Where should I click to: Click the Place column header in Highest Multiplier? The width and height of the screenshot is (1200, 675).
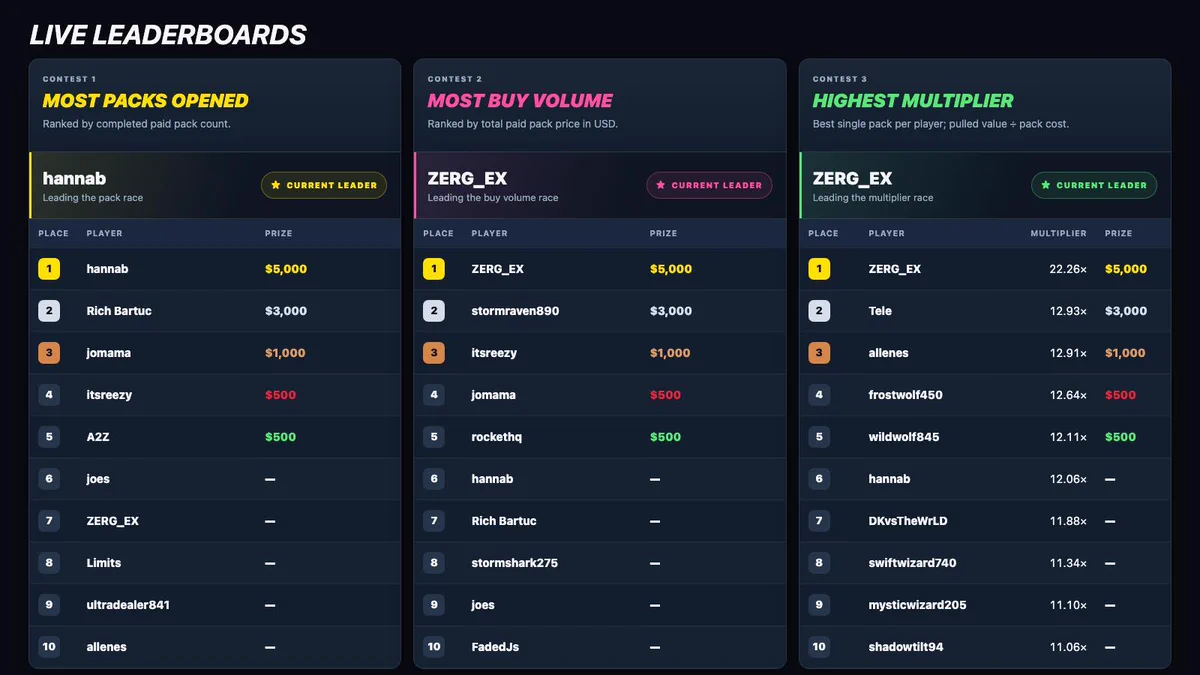pyautogui.click(x=823, y=233)
